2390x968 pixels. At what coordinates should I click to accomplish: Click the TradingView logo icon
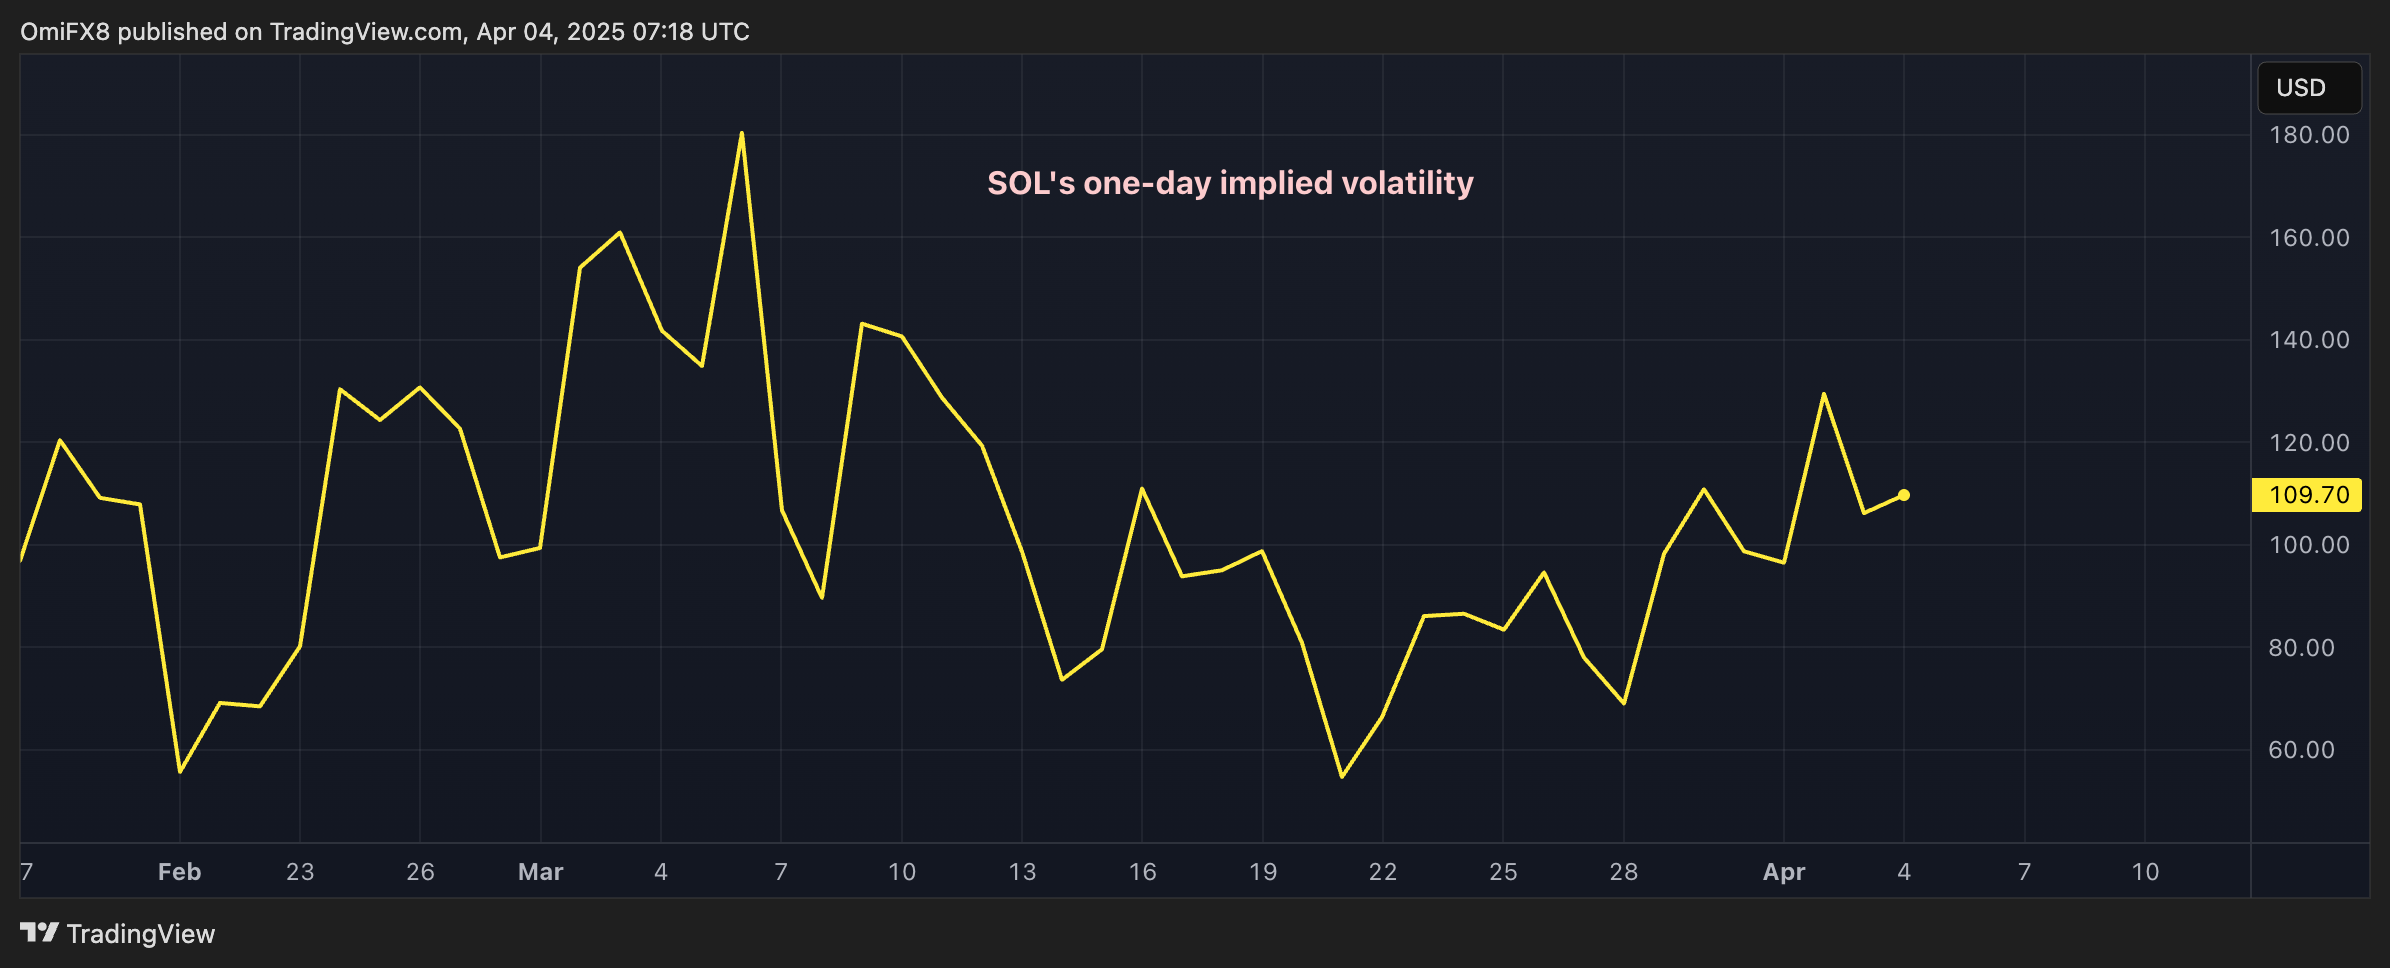[x=39, y=934]
